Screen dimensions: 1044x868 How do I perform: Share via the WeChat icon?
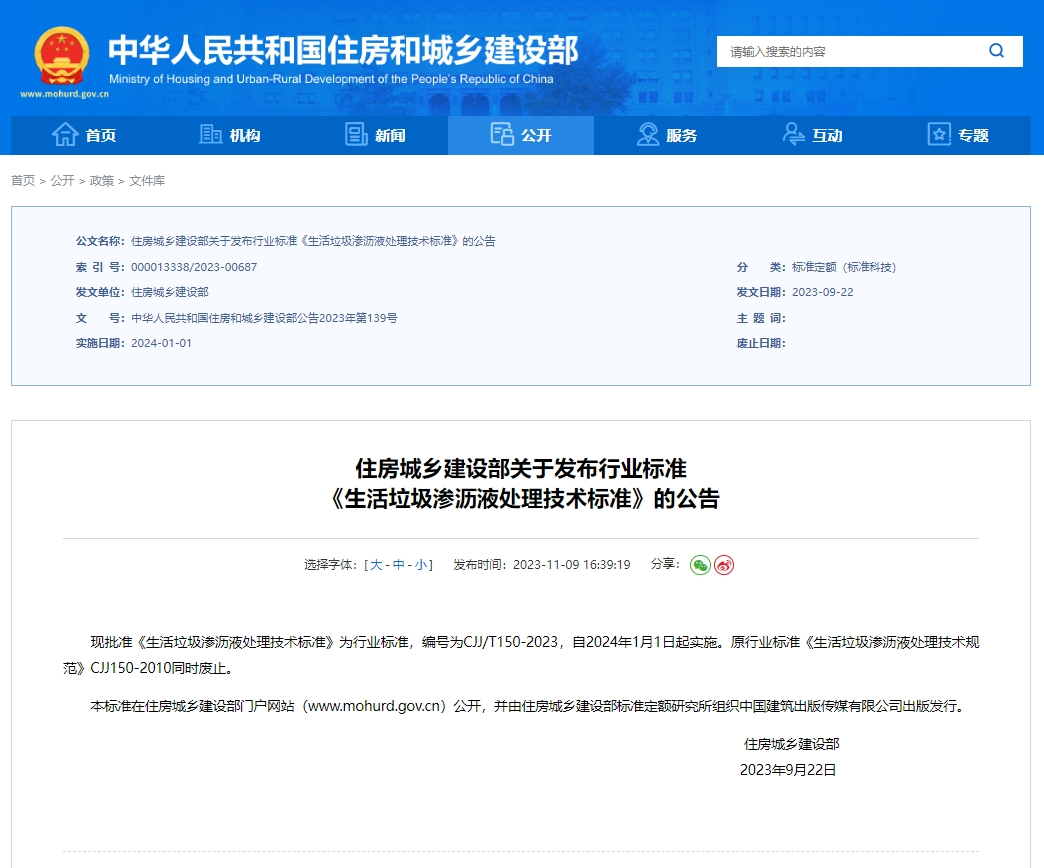click(x=700, y=565)
